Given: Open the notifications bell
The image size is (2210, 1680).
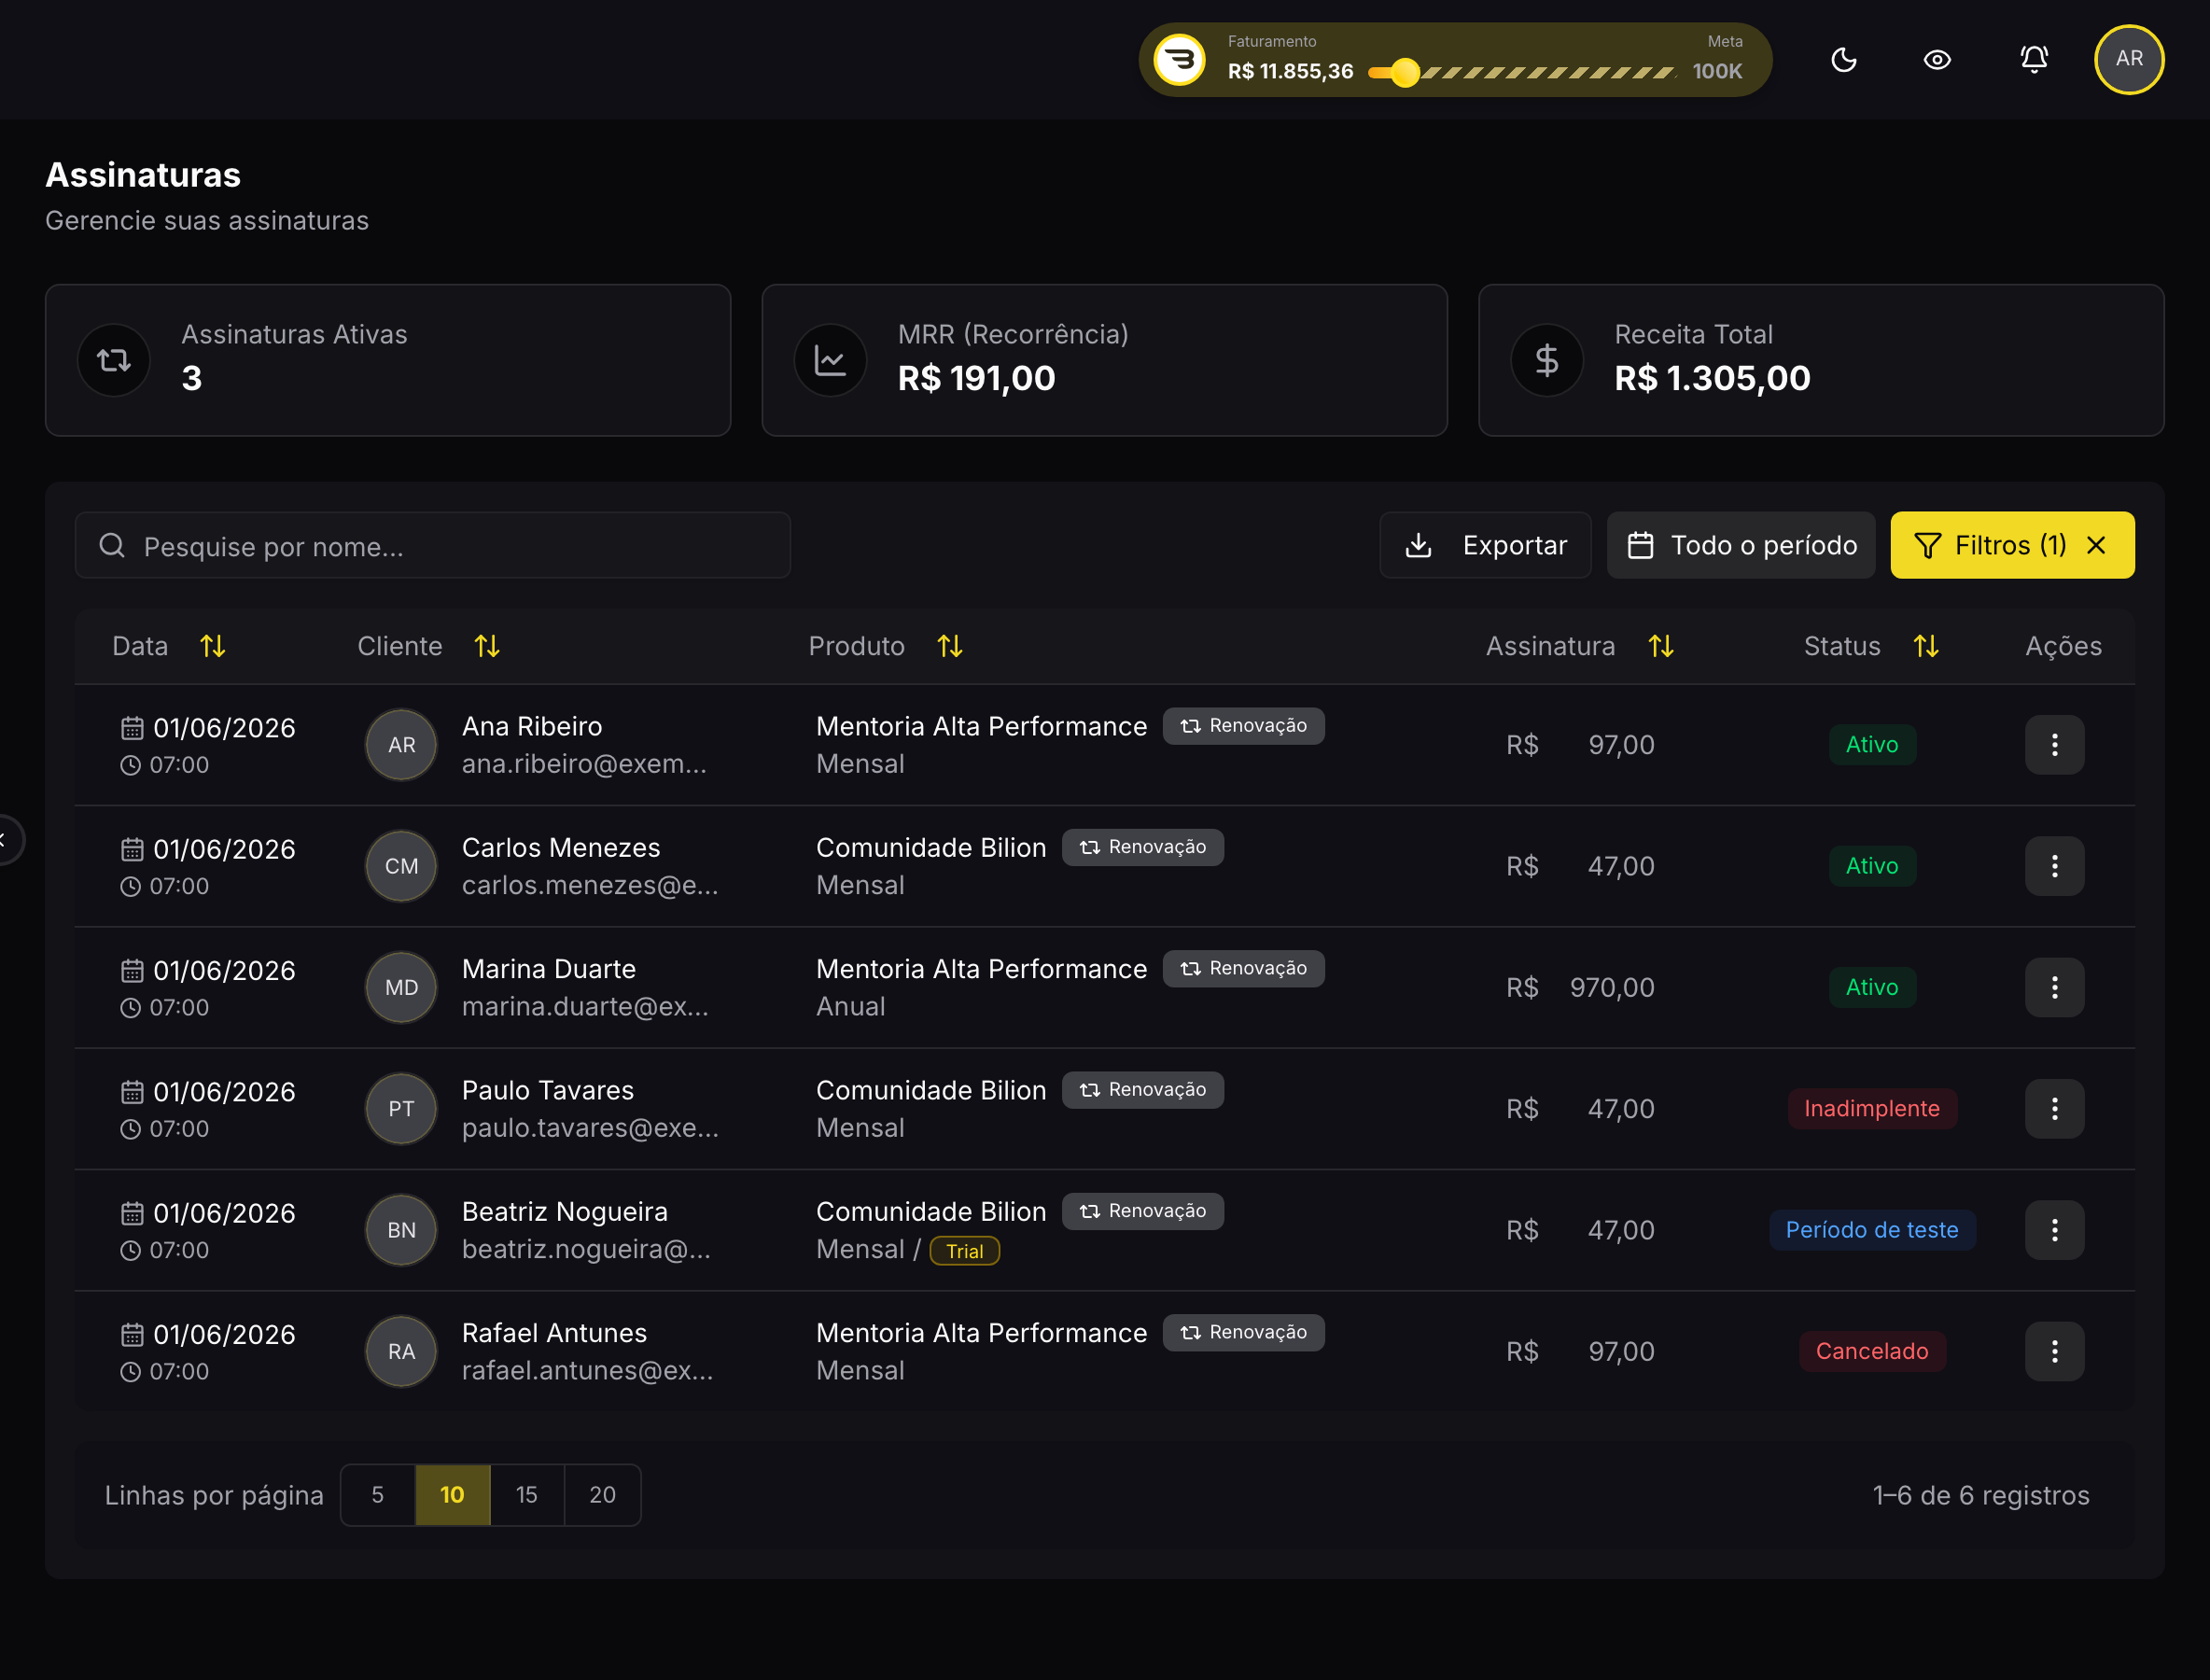Looking at the screenshot, I should (x=2034, y=59).
